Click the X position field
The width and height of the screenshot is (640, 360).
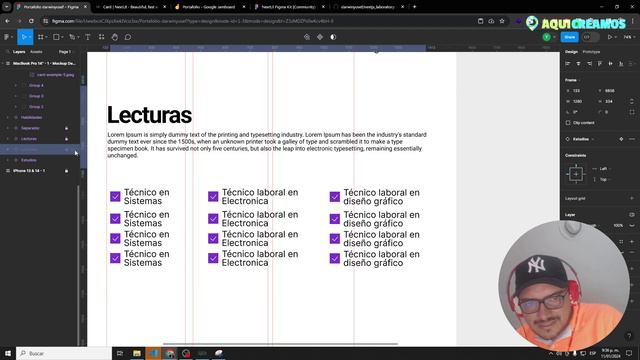pos(576,91)
